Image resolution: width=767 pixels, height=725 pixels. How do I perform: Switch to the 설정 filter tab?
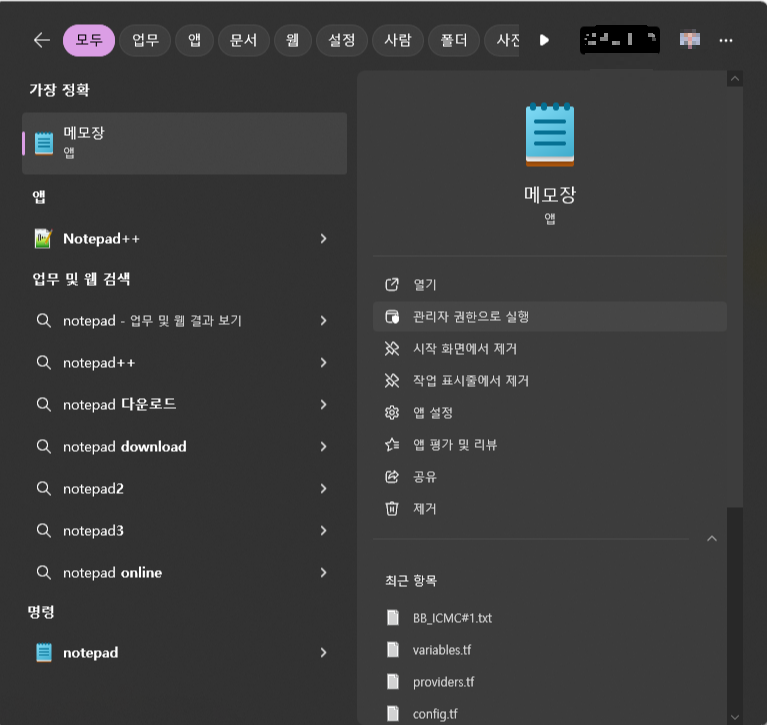341,40
